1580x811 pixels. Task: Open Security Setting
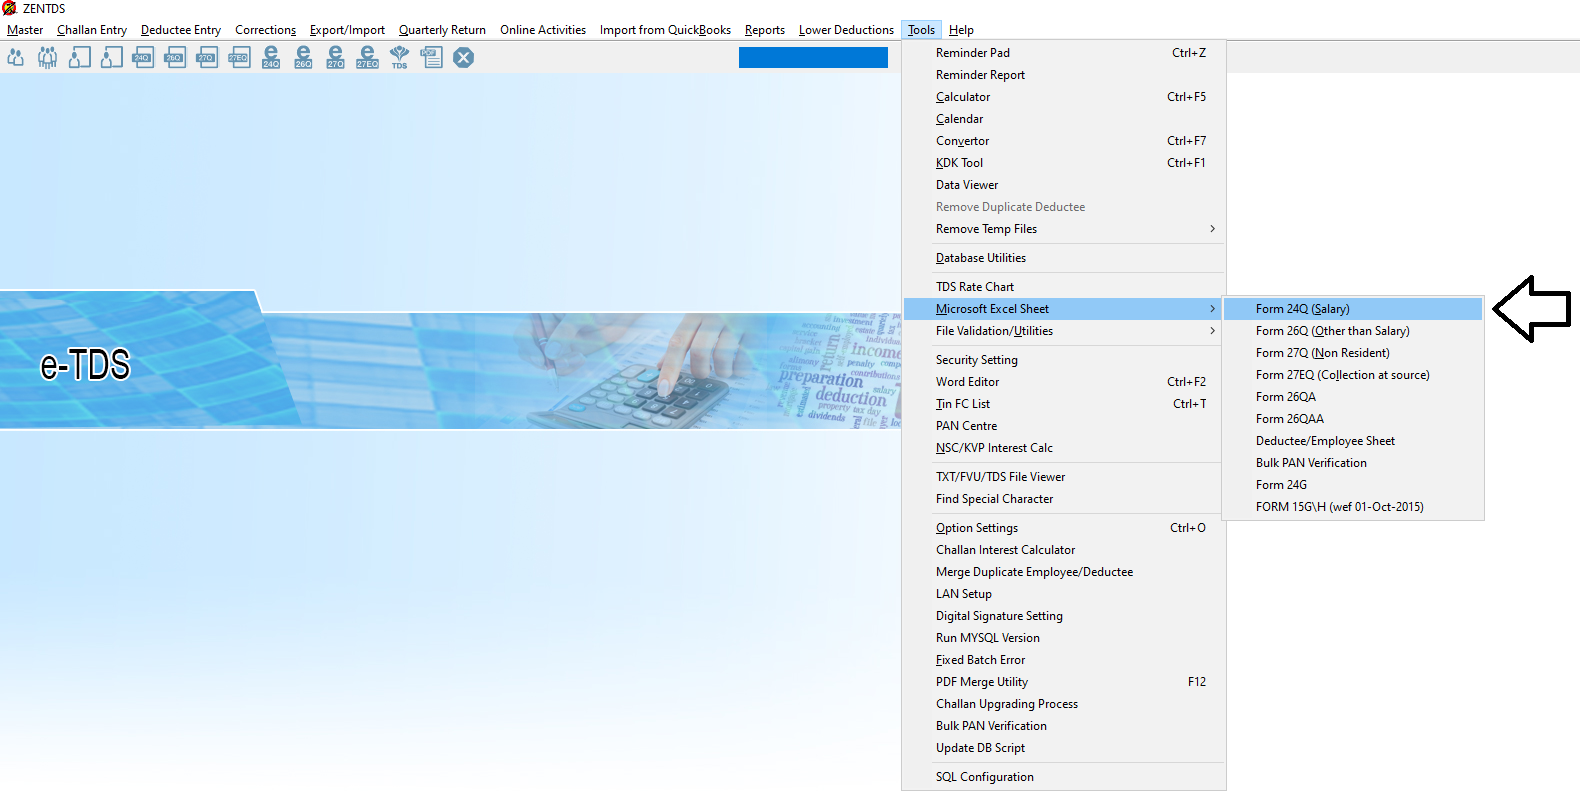[x=1064, y=360]
